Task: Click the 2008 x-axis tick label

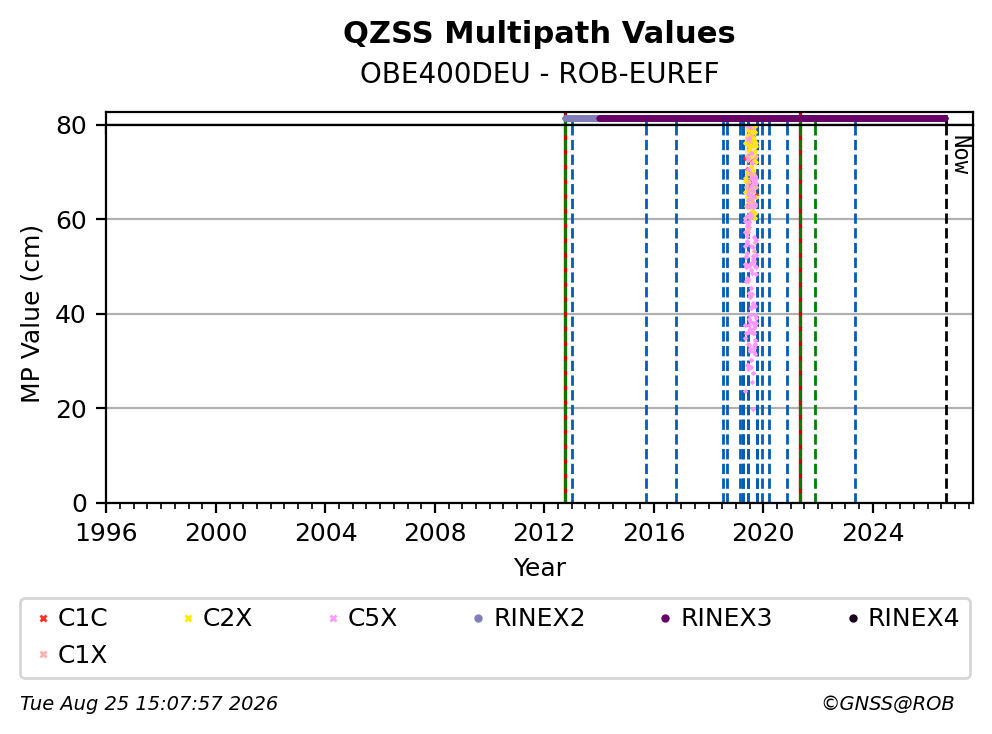Action: (435, 533)
